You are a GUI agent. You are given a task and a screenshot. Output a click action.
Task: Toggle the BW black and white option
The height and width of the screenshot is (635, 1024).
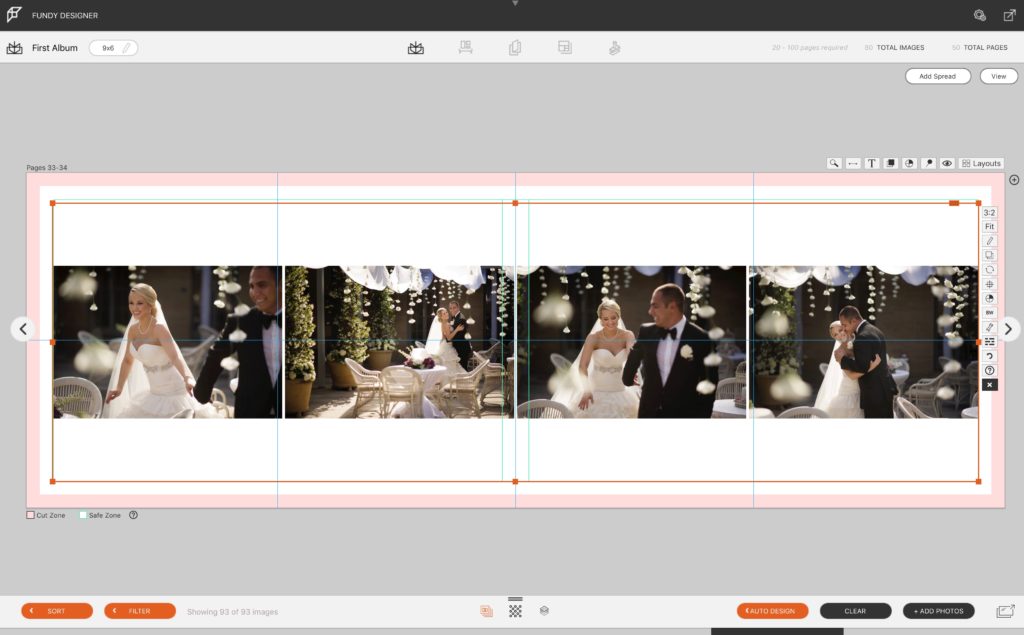point(989,313)
